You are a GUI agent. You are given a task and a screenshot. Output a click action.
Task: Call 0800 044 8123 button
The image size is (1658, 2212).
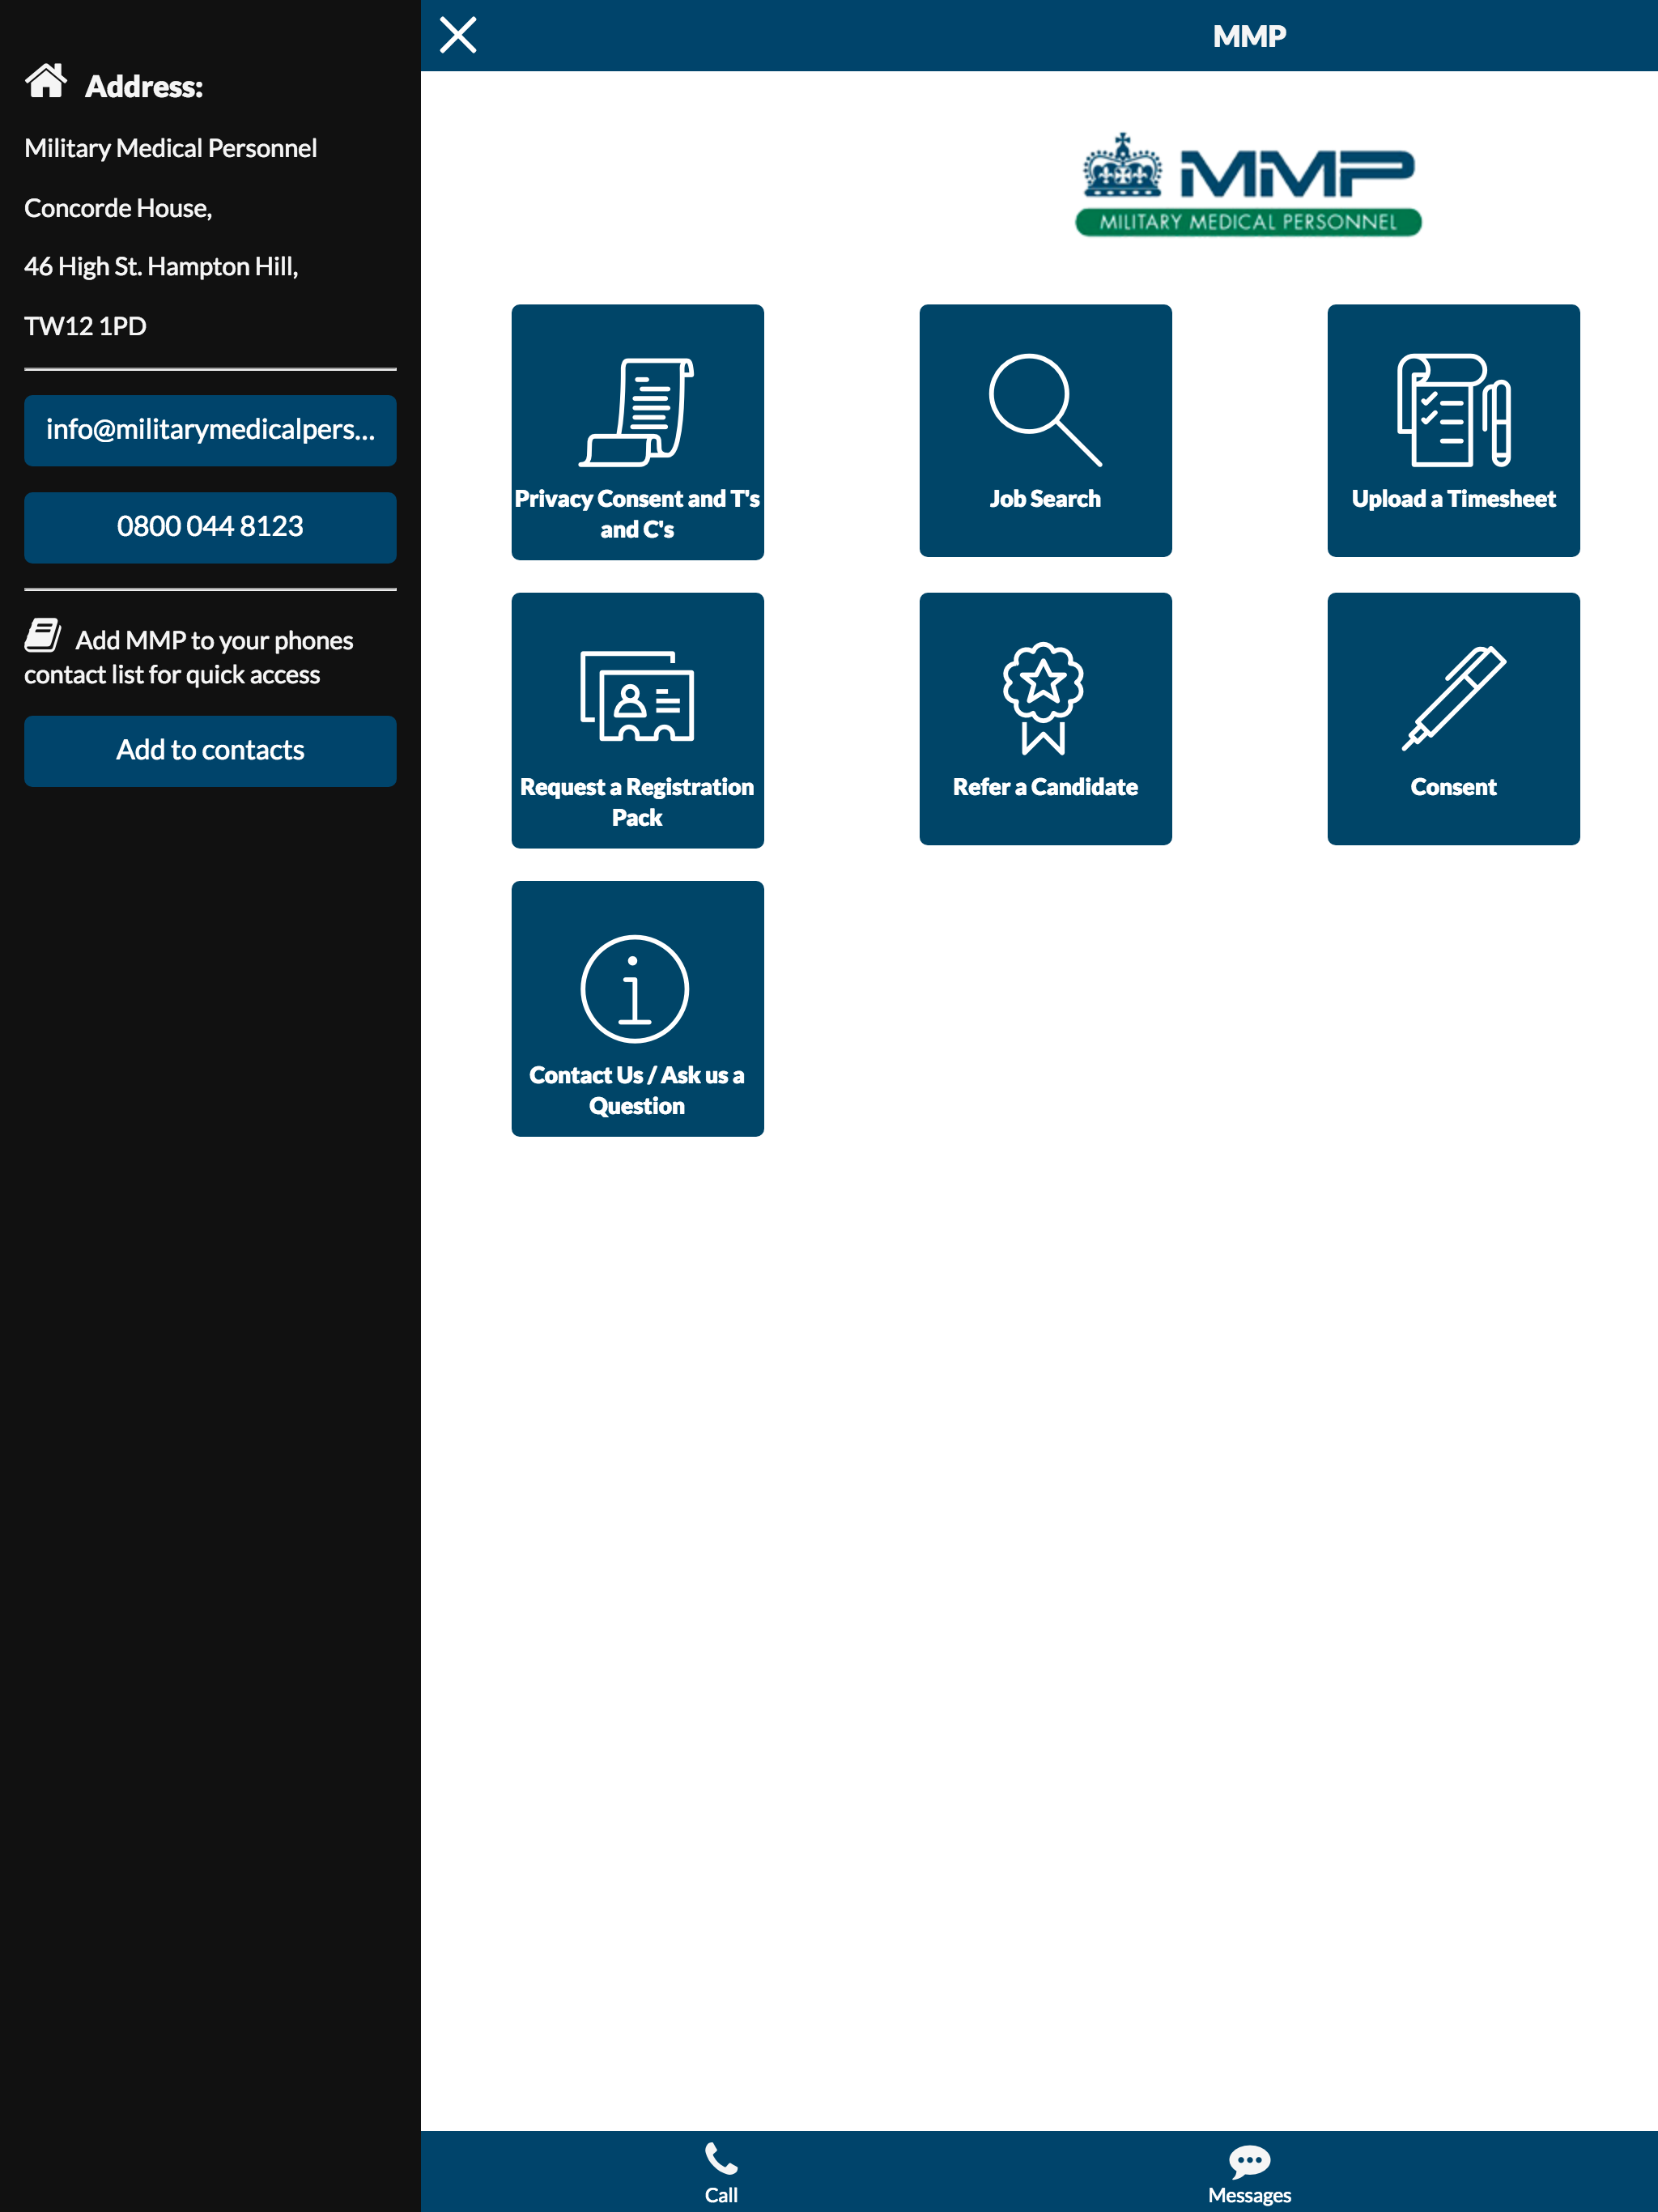point(210,527)
